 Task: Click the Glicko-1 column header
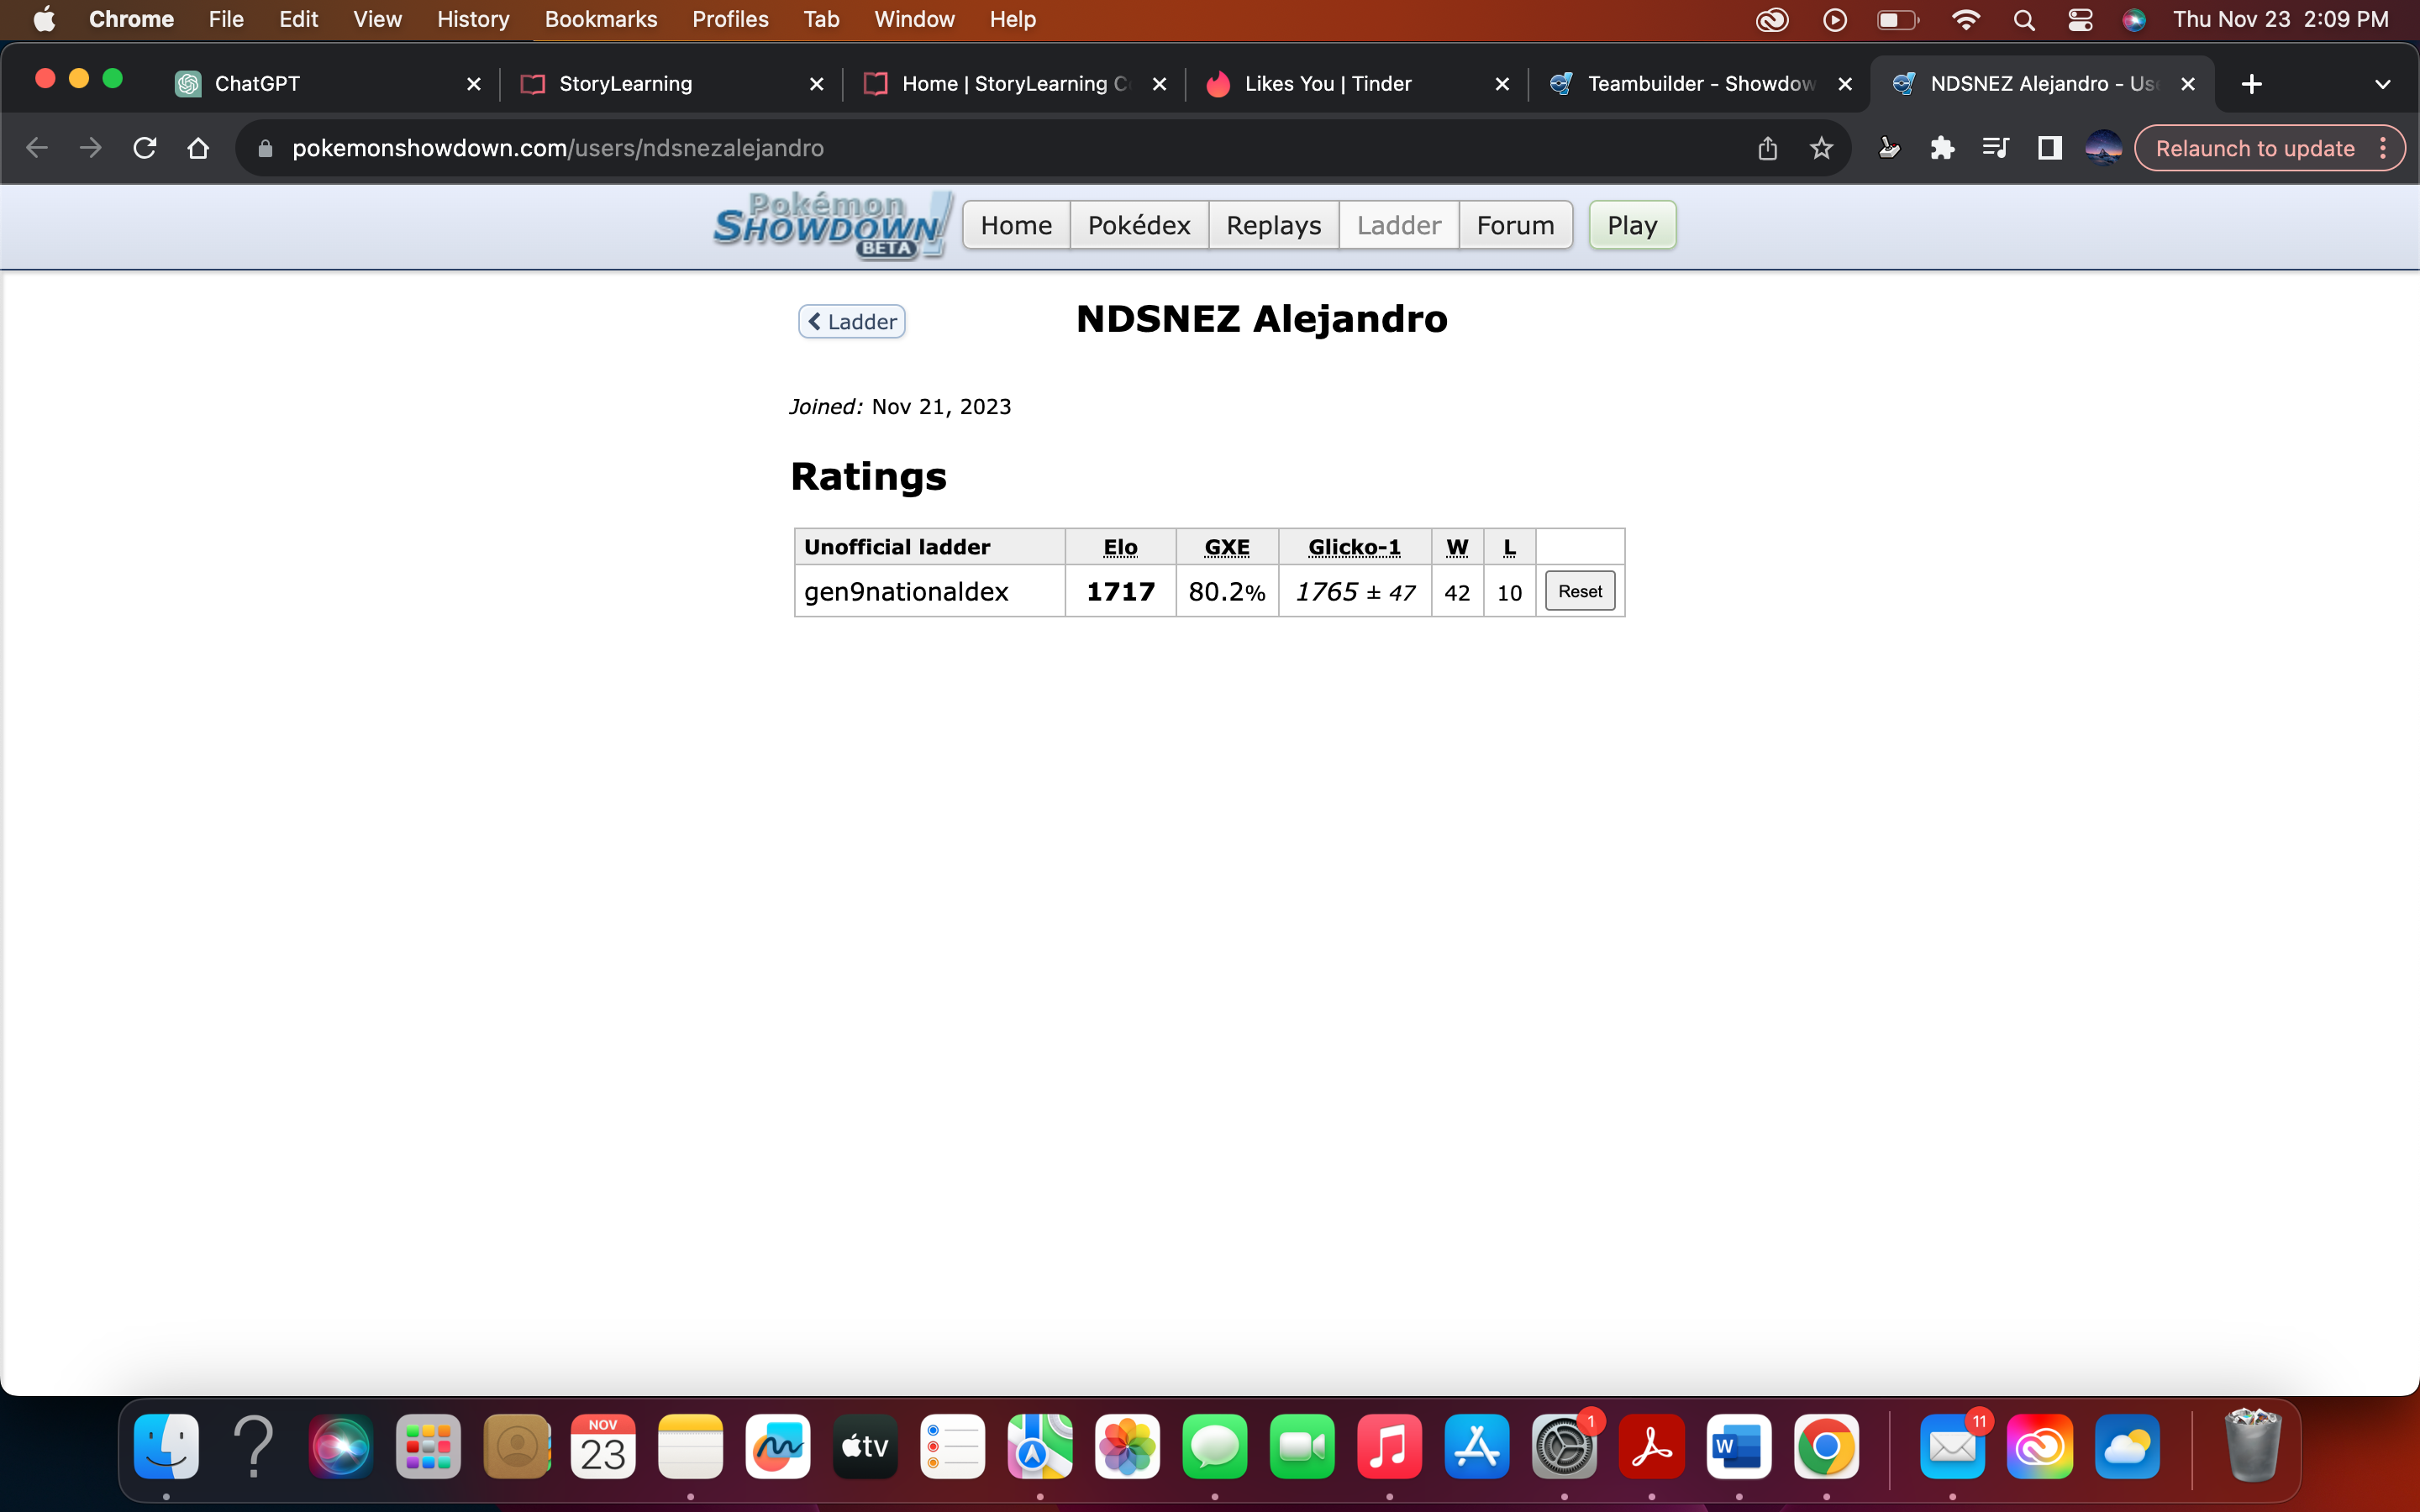pyautogui.click(x=1354, y=547)
